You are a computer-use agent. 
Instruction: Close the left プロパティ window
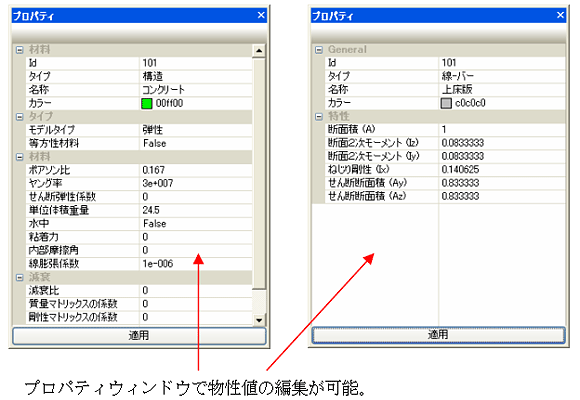point(261,15)
